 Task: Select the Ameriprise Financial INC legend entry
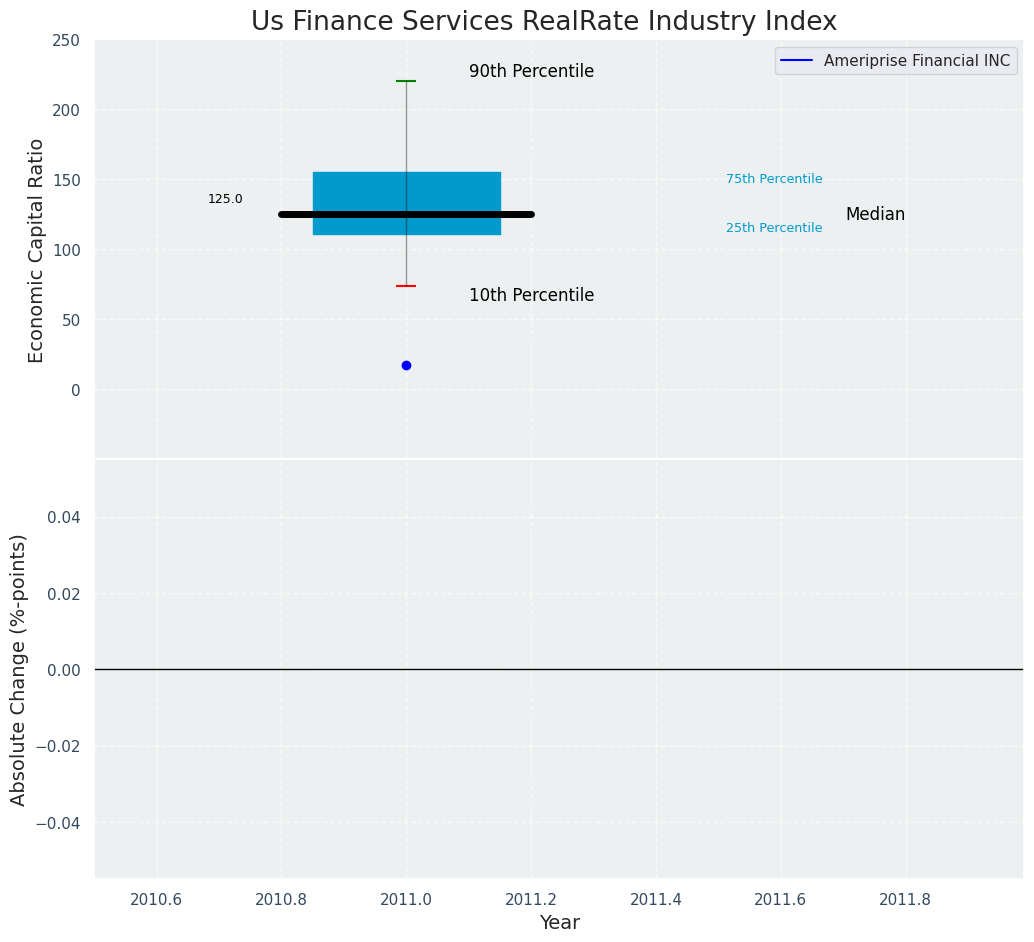[916, 61]
